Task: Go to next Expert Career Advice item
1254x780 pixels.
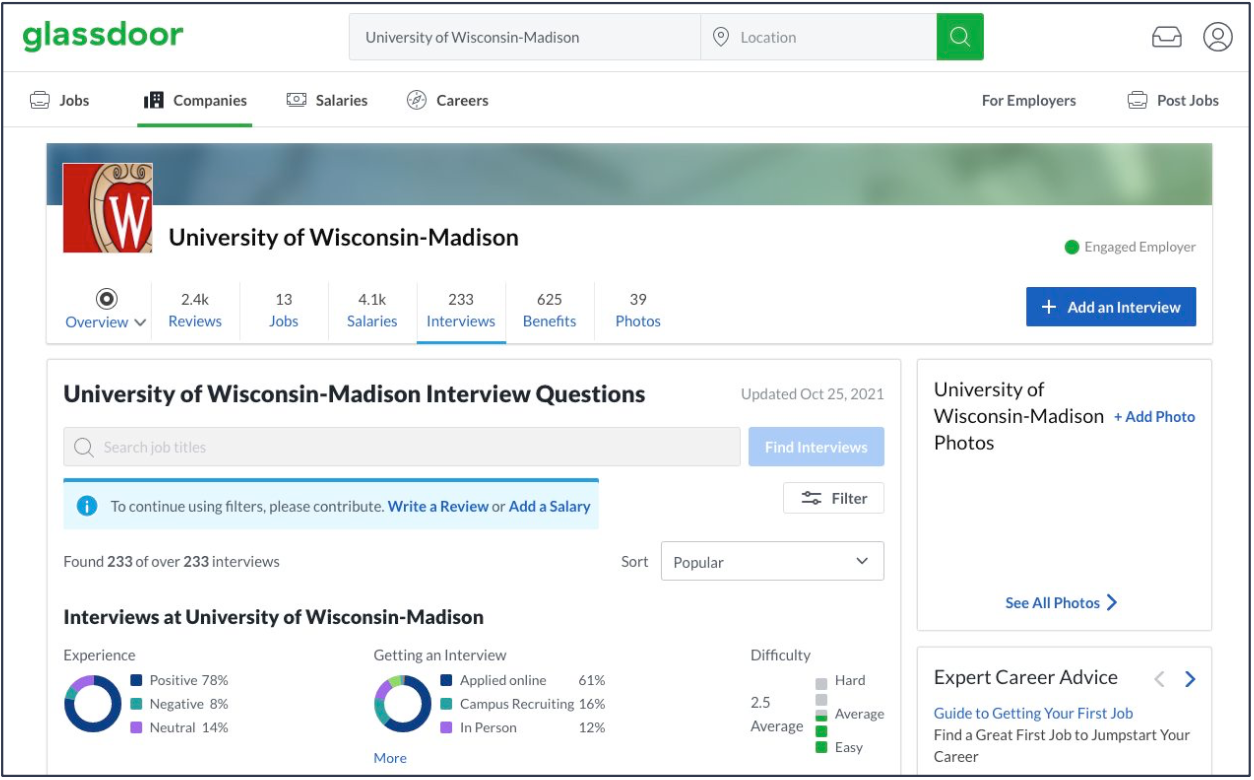Action: tap(1190, 679)
